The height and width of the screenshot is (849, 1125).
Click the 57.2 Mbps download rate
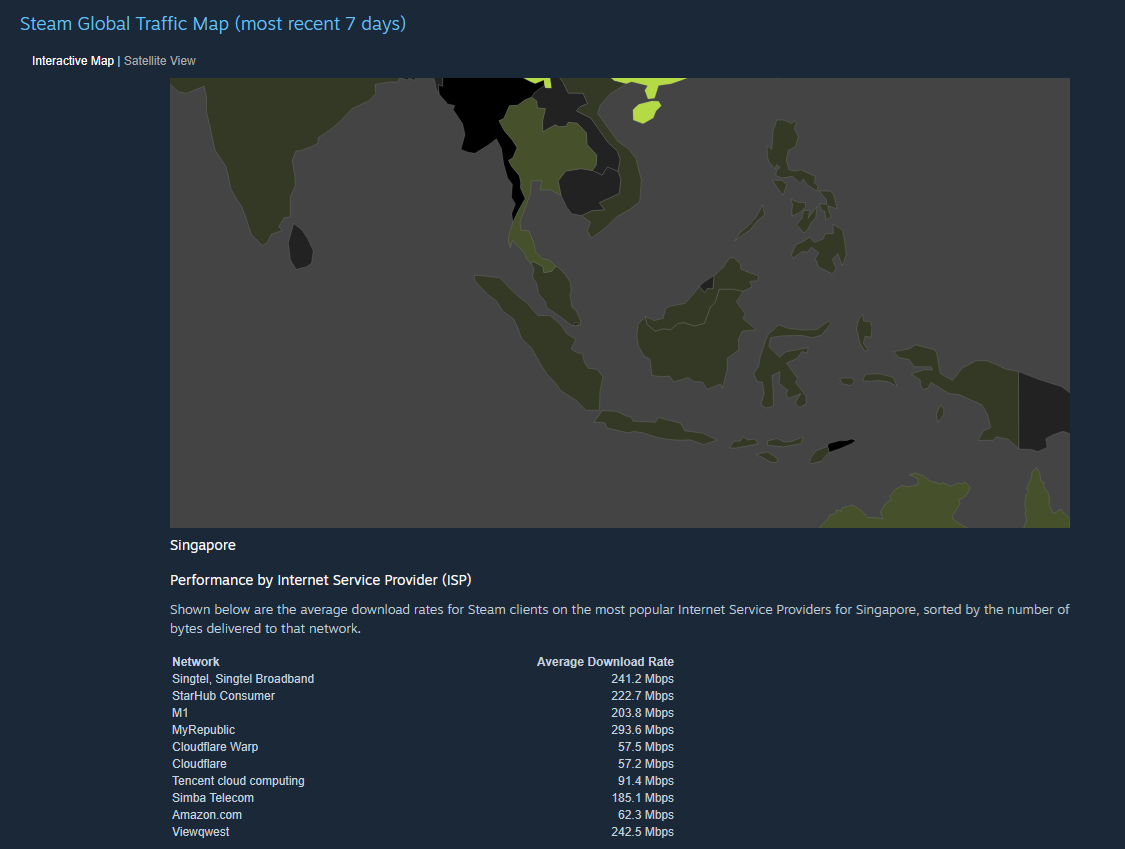tap(646, 764)
